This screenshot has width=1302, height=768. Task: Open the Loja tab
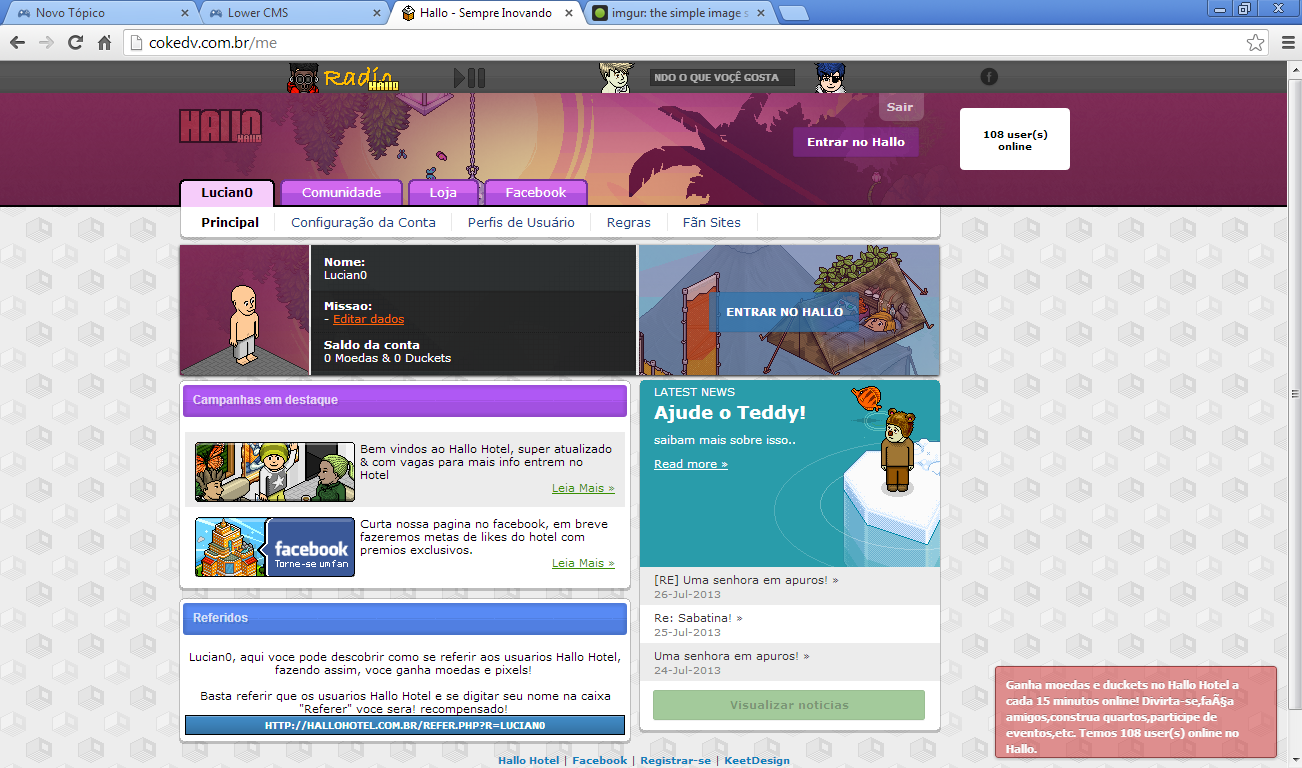(x=443, y=193)
